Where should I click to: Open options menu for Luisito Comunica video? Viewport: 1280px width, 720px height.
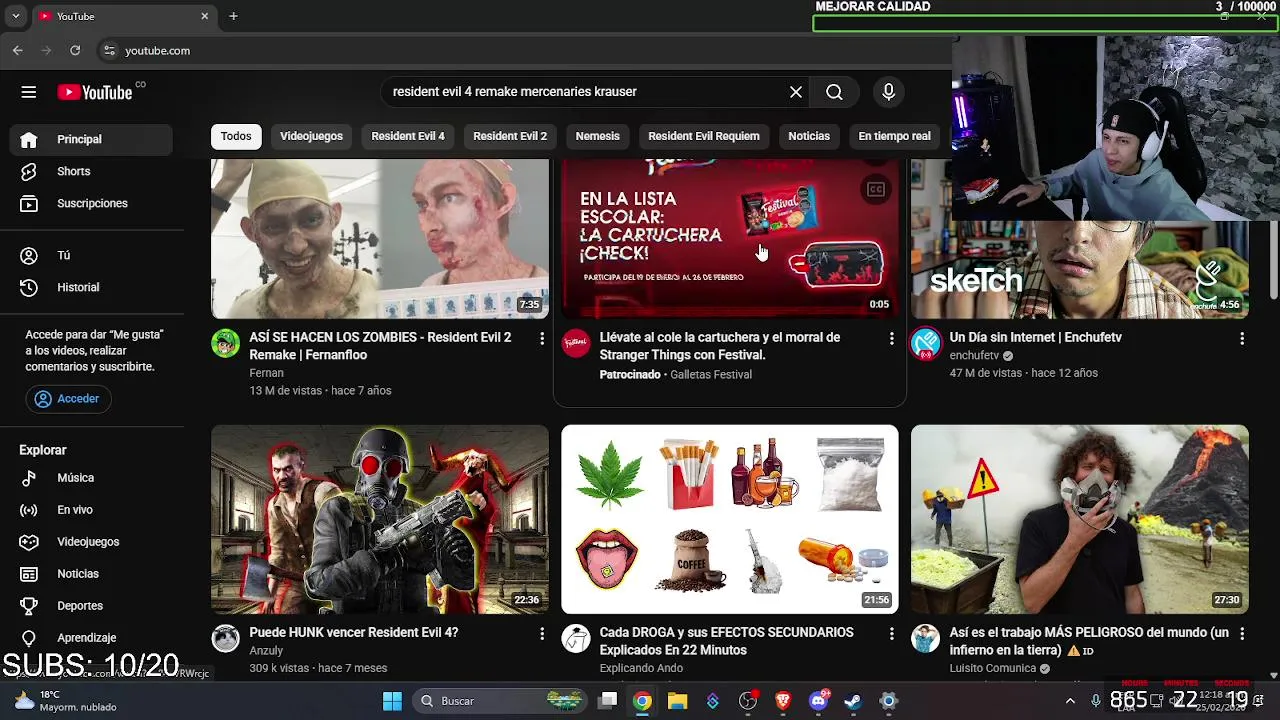coord(1242,634)
